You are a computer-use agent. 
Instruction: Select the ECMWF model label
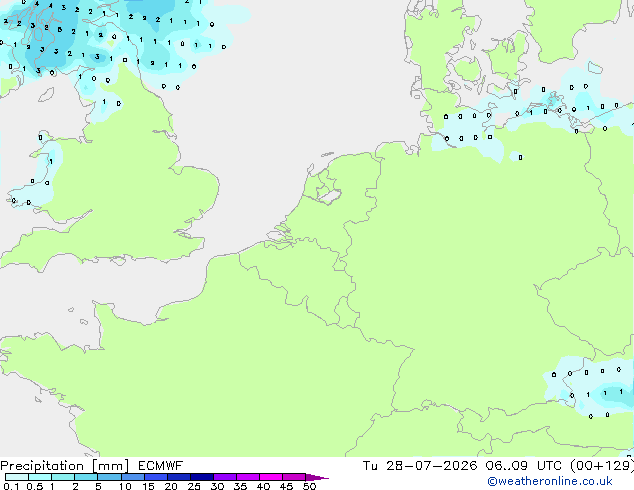(x=160, y=466)
